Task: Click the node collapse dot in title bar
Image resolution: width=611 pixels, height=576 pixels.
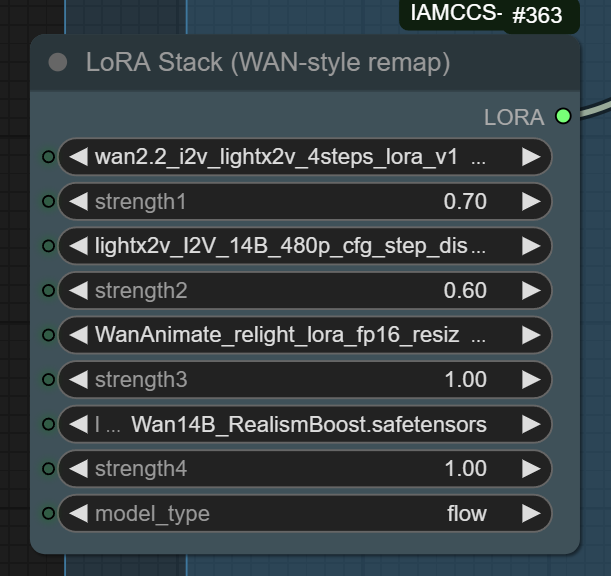Action: [x=58, y=63]
